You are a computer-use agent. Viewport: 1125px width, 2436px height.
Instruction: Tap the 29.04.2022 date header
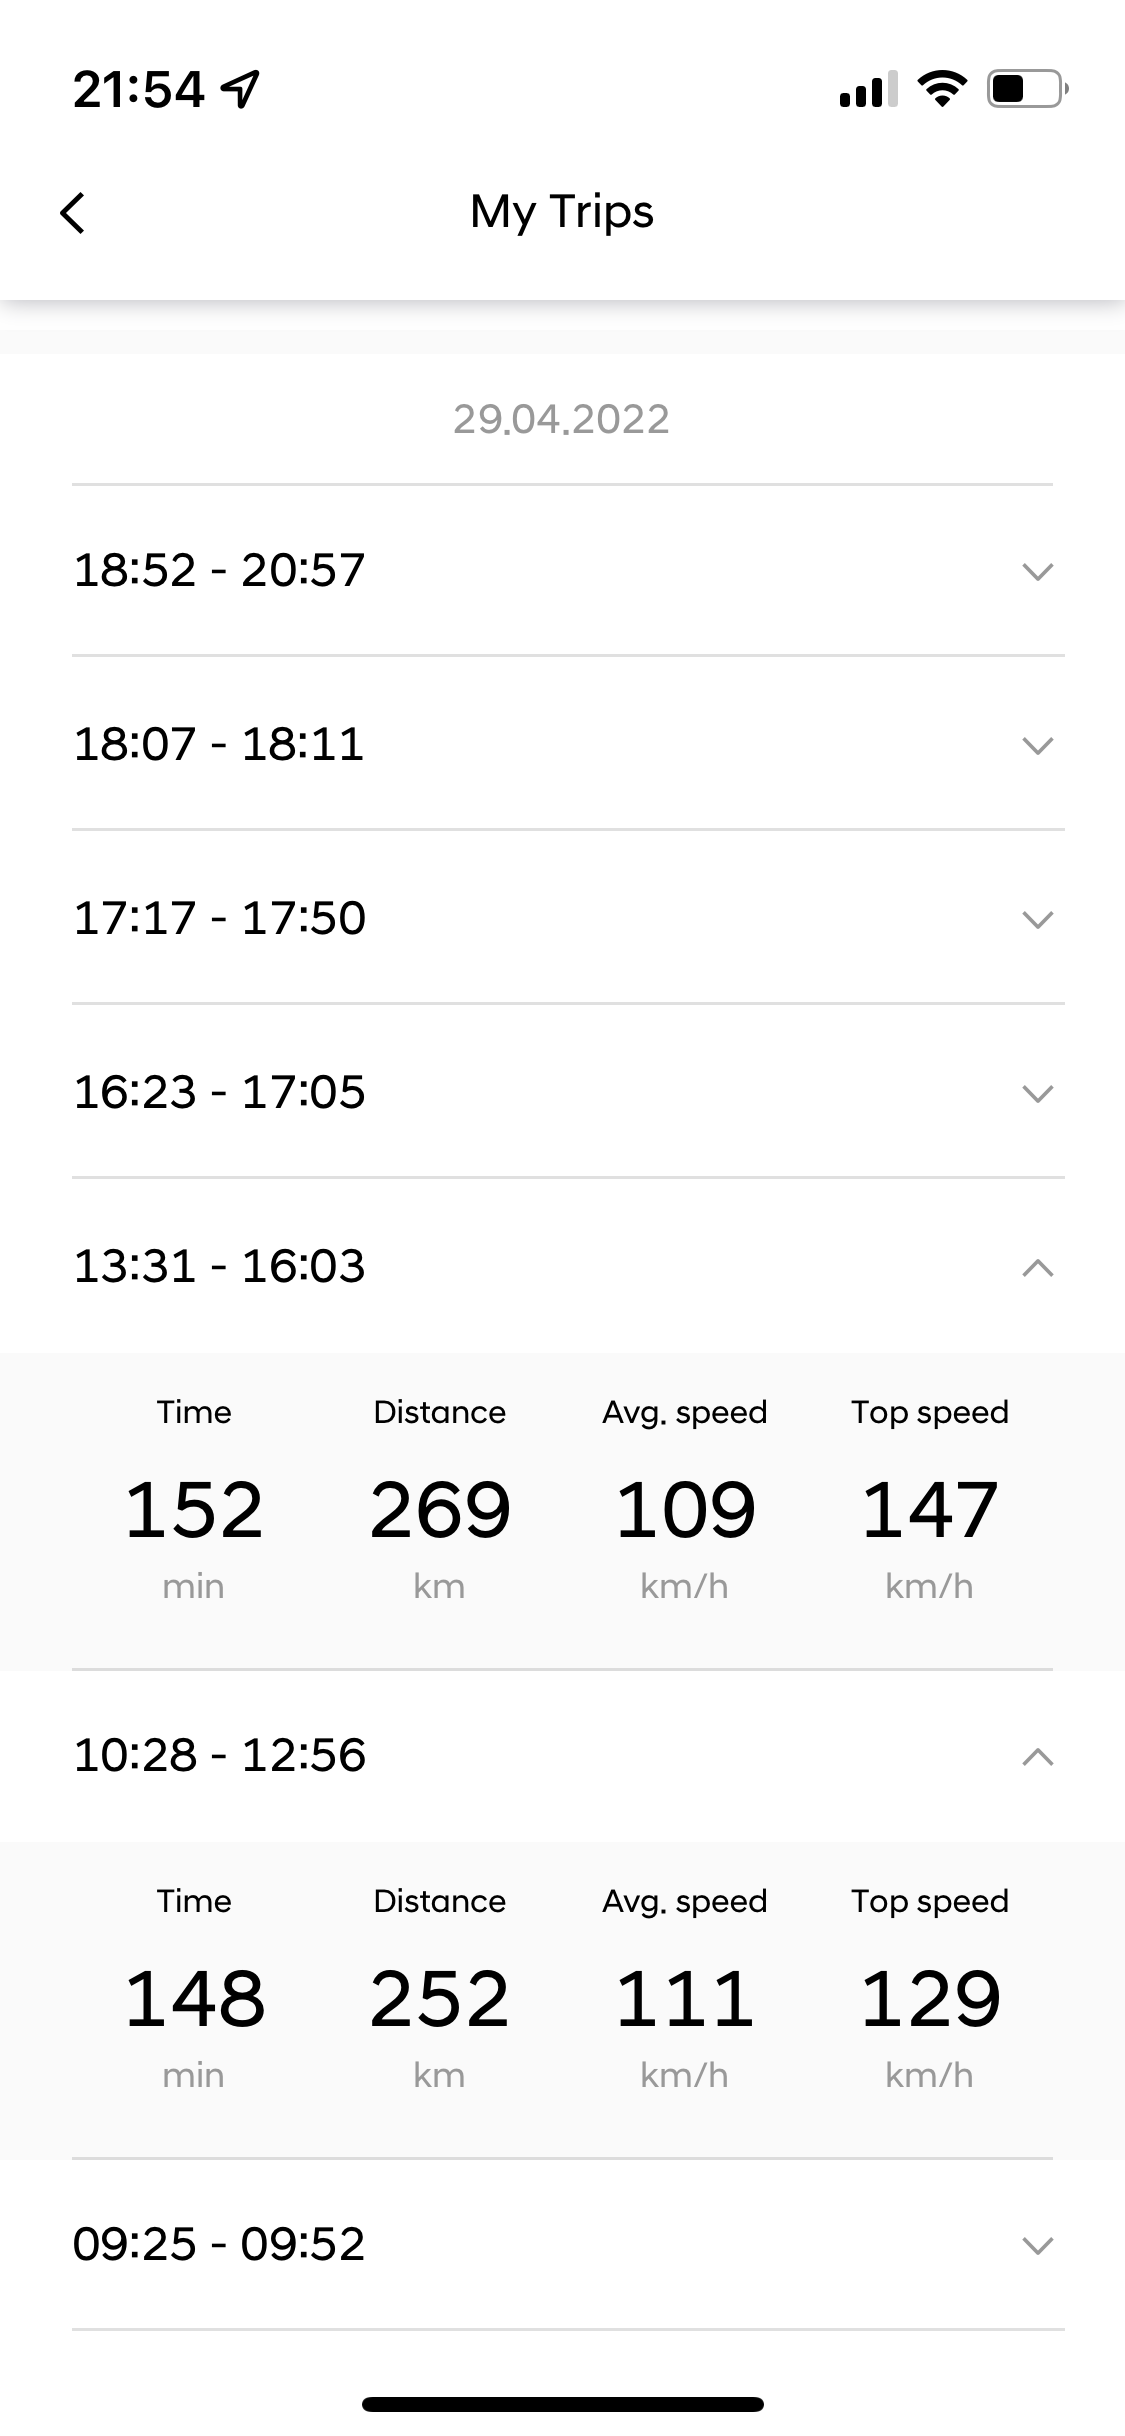[561, 419]
